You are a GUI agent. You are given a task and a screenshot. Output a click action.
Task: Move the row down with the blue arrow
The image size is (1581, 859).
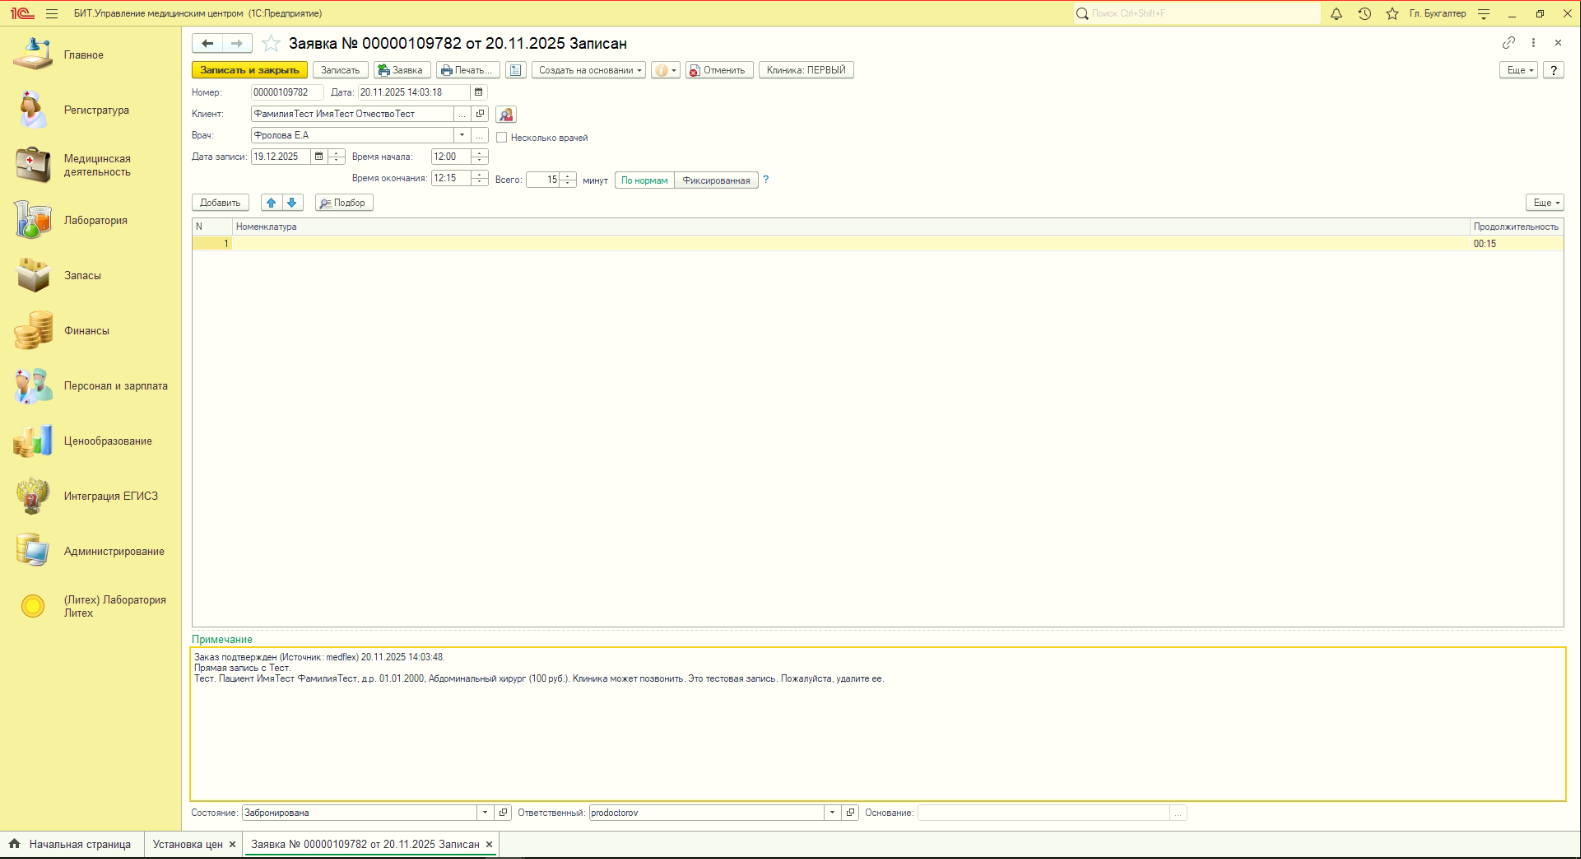tap(292, 203)
